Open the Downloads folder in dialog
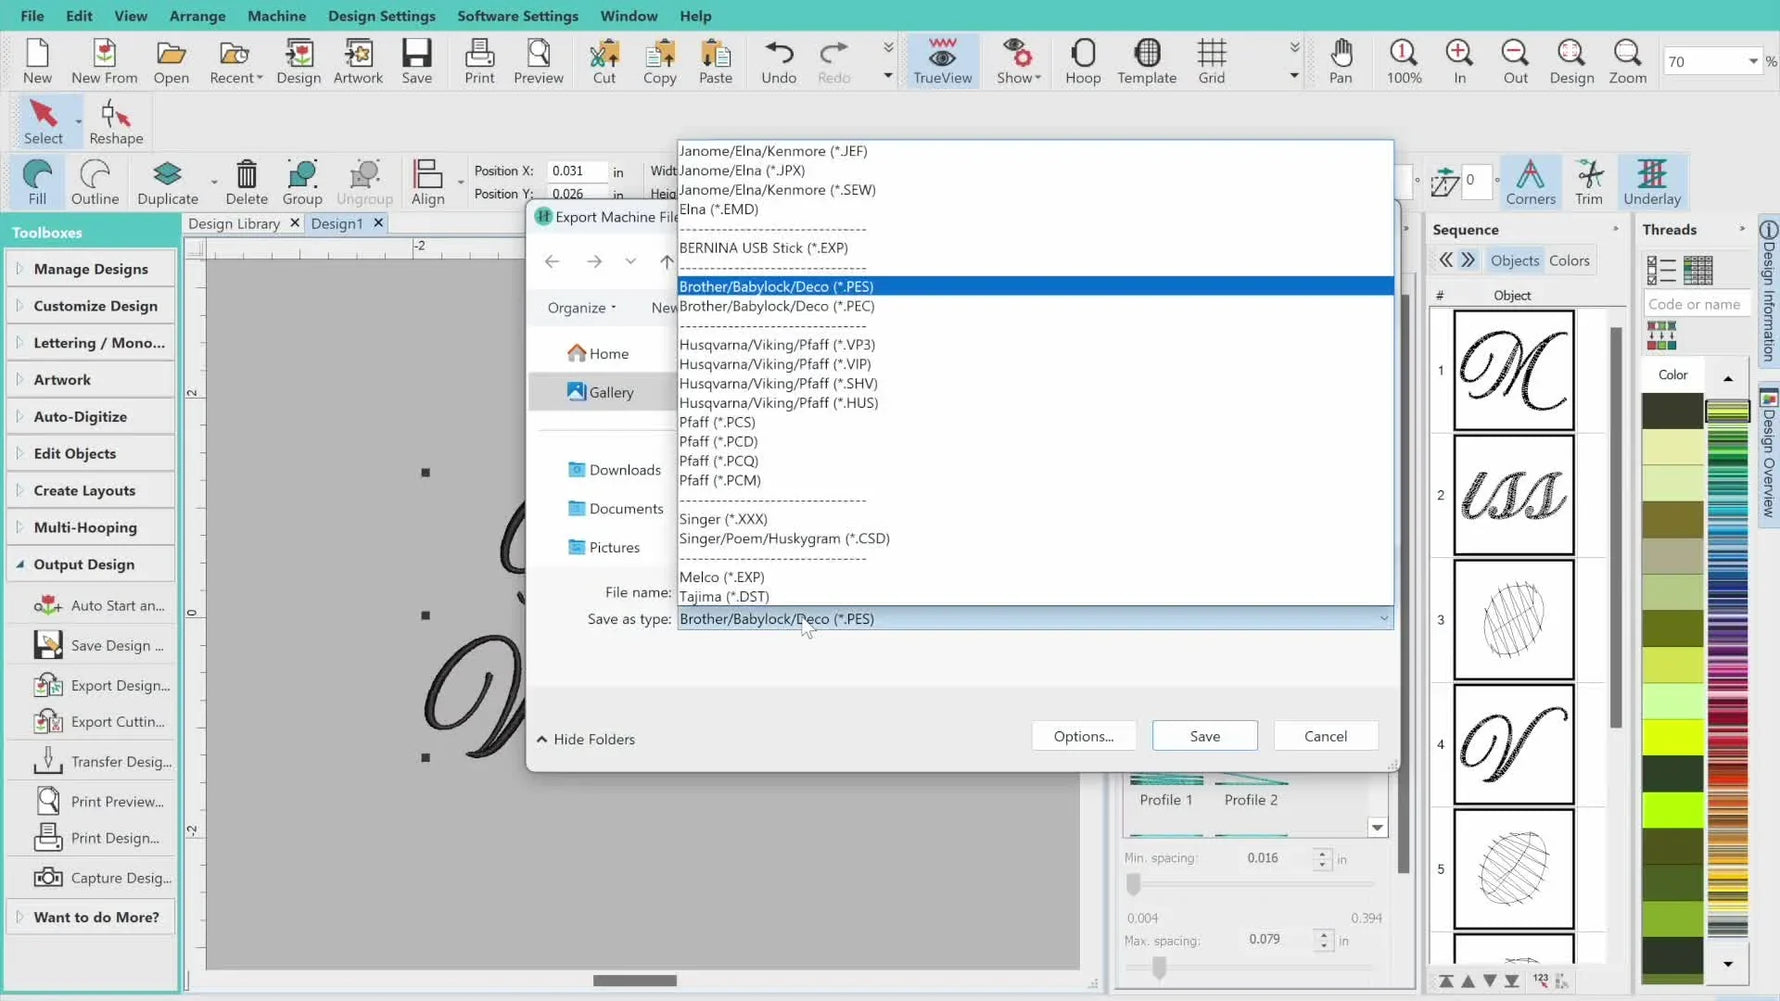The height and width of the screenshot is (1001, 1780). tap(614, 469)
